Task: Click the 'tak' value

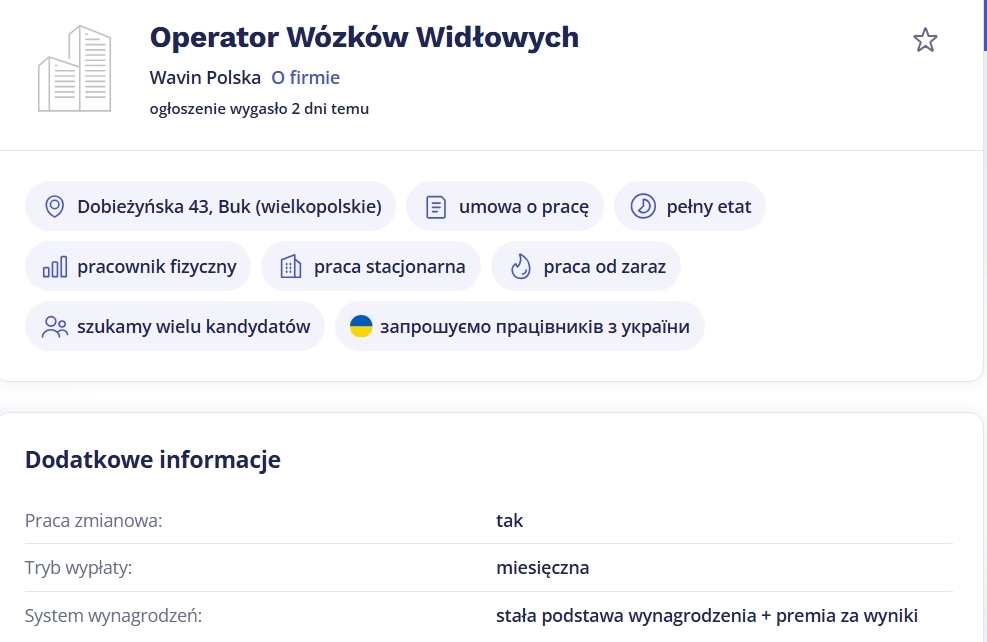Action: [x=509, y=521]
